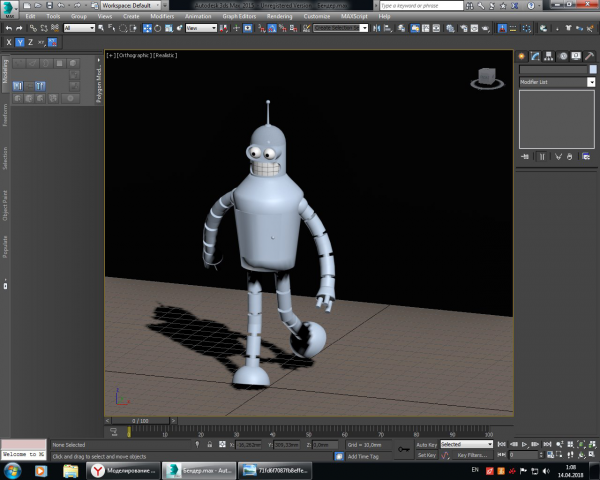This screenshot has height=480, width=600.
Task: Activate Select and Move tool
Action: click(x=147, y=28)
